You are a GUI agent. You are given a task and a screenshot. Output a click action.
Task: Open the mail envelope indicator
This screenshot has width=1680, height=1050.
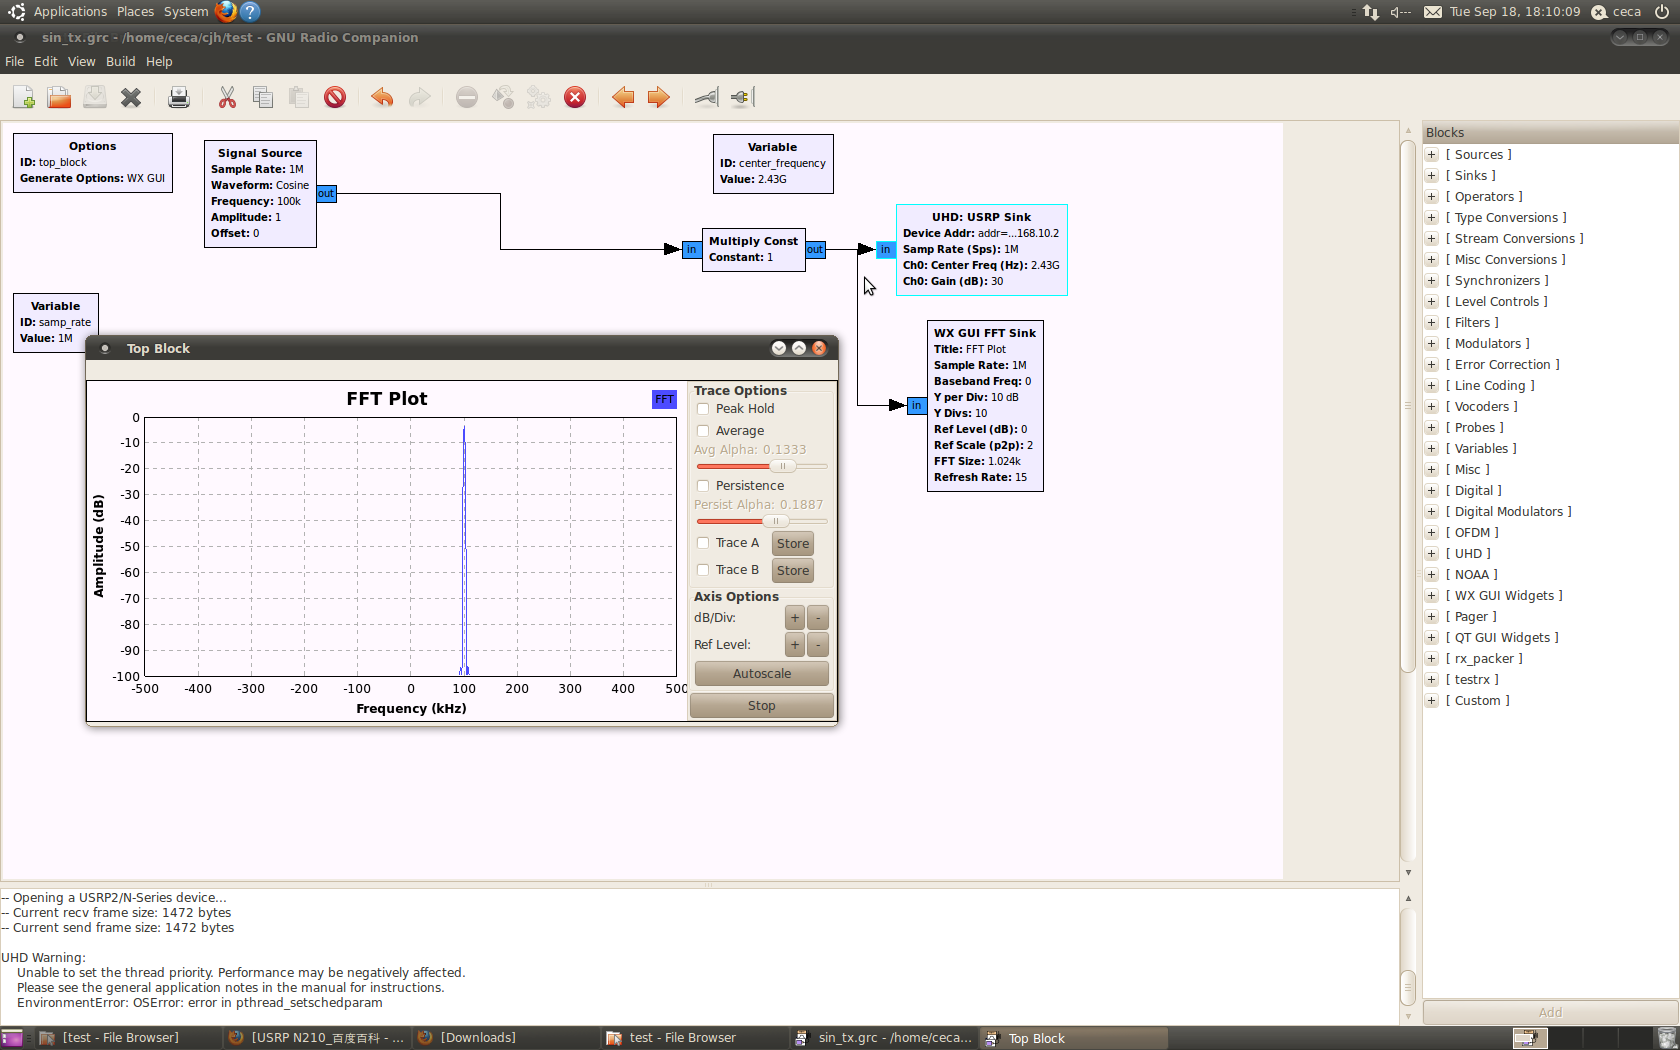pyautogui.click(x=1433, y=12)
